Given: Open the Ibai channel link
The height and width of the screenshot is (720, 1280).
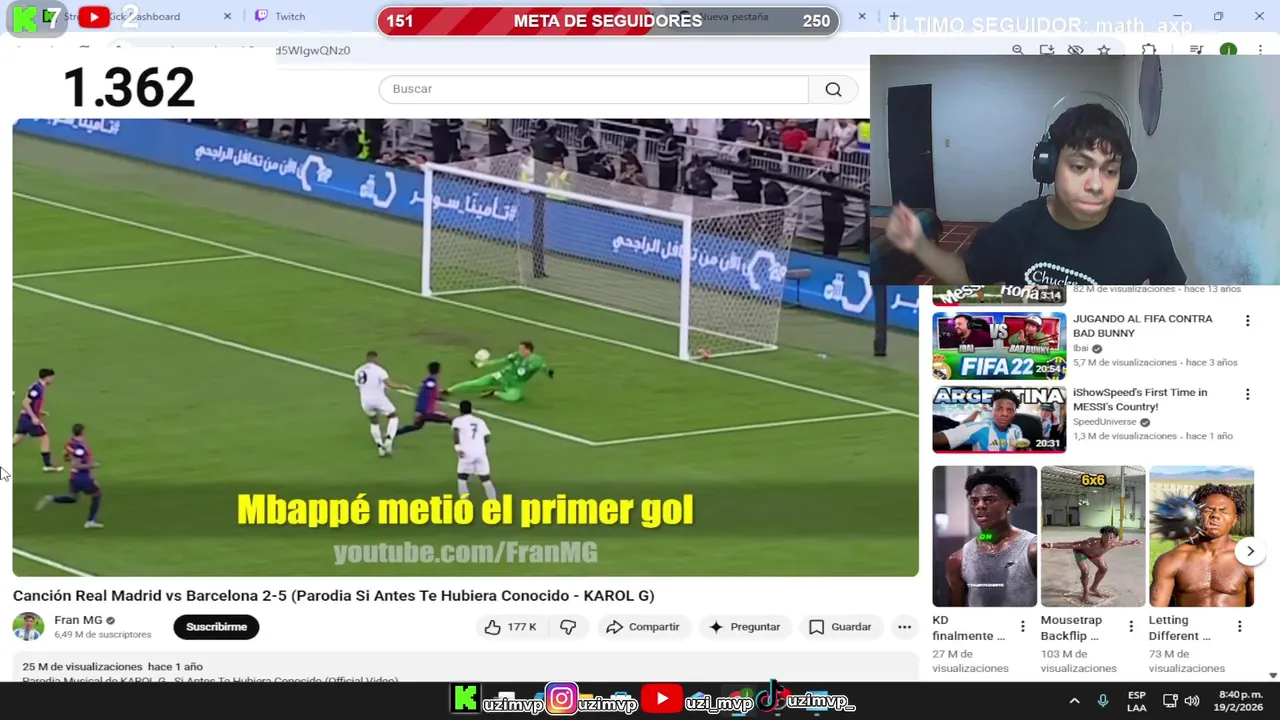Looking at the screenshot, I should pos(1080,348).
